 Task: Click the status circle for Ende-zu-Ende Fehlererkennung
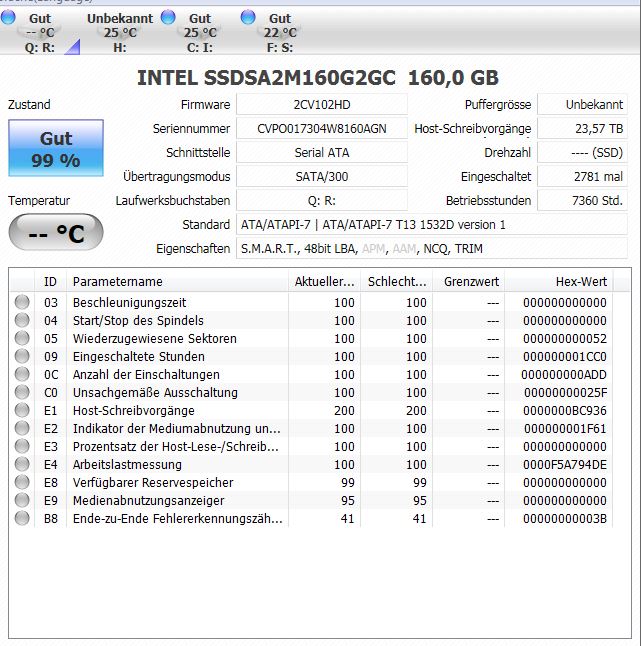pyautogui.click(x=22, y=518)
